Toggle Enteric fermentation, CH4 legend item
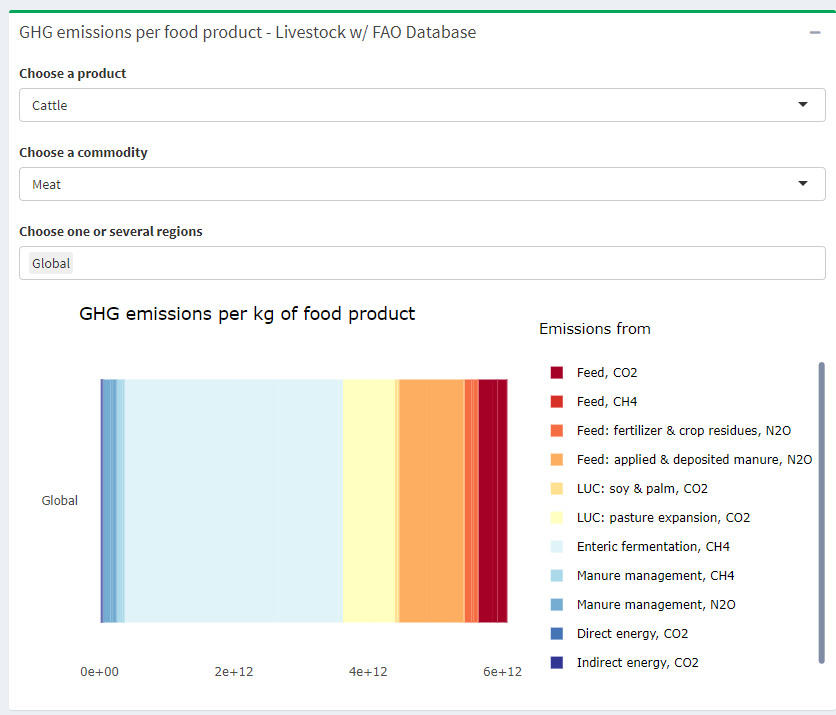Image resolution: width=836 pixels, height=715 pixels. [653, 547]
